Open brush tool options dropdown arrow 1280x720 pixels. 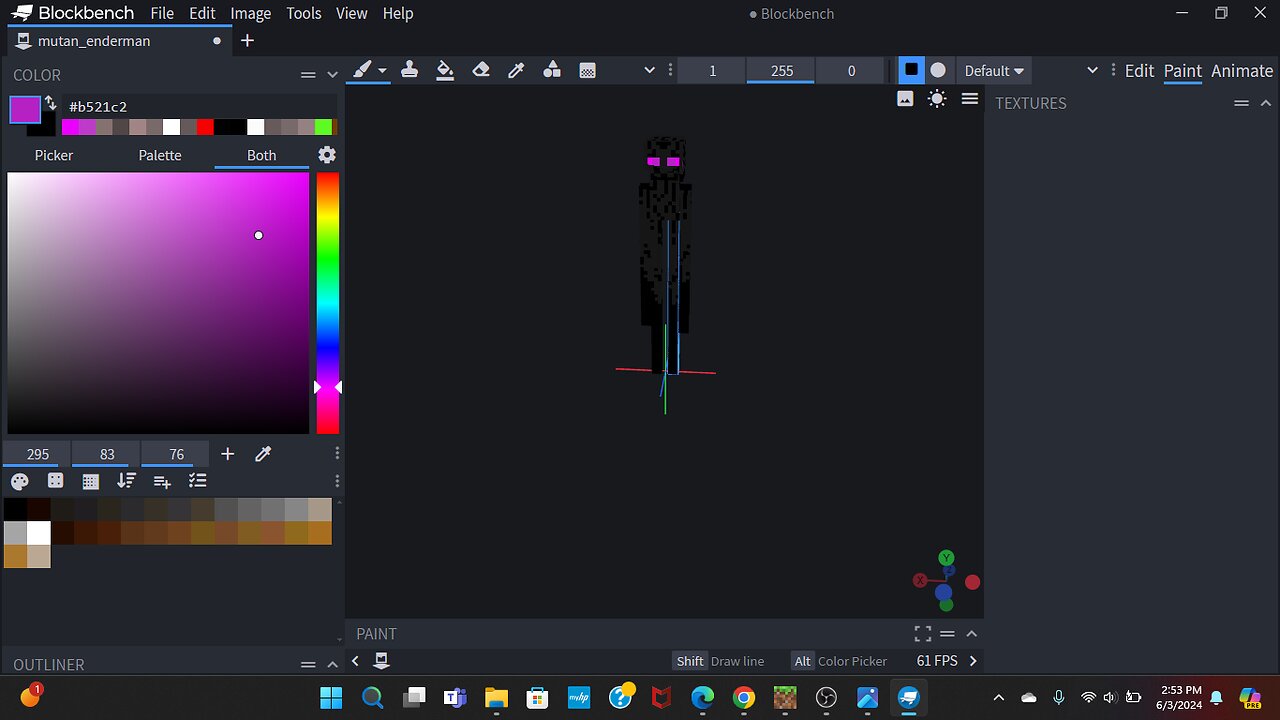[382, 71]
